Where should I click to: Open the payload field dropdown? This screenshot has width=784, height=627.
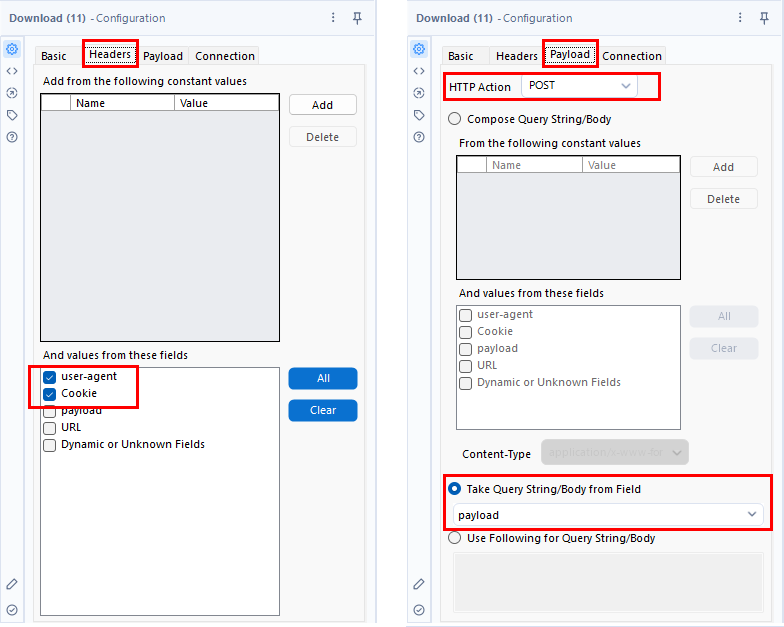click(608, 514)
